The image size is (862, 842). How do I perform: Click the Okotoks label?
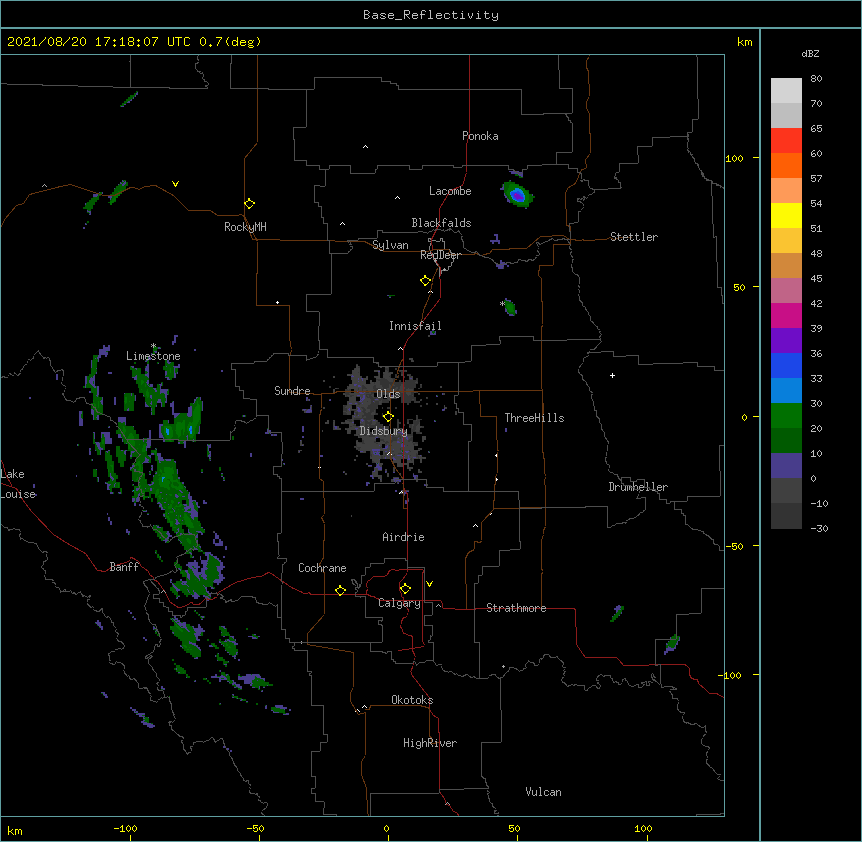point(412,700)
